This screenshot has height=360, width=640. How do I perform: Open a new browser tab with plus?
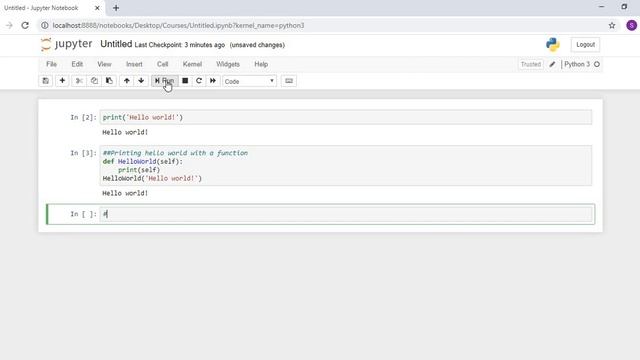pos(116,8)
